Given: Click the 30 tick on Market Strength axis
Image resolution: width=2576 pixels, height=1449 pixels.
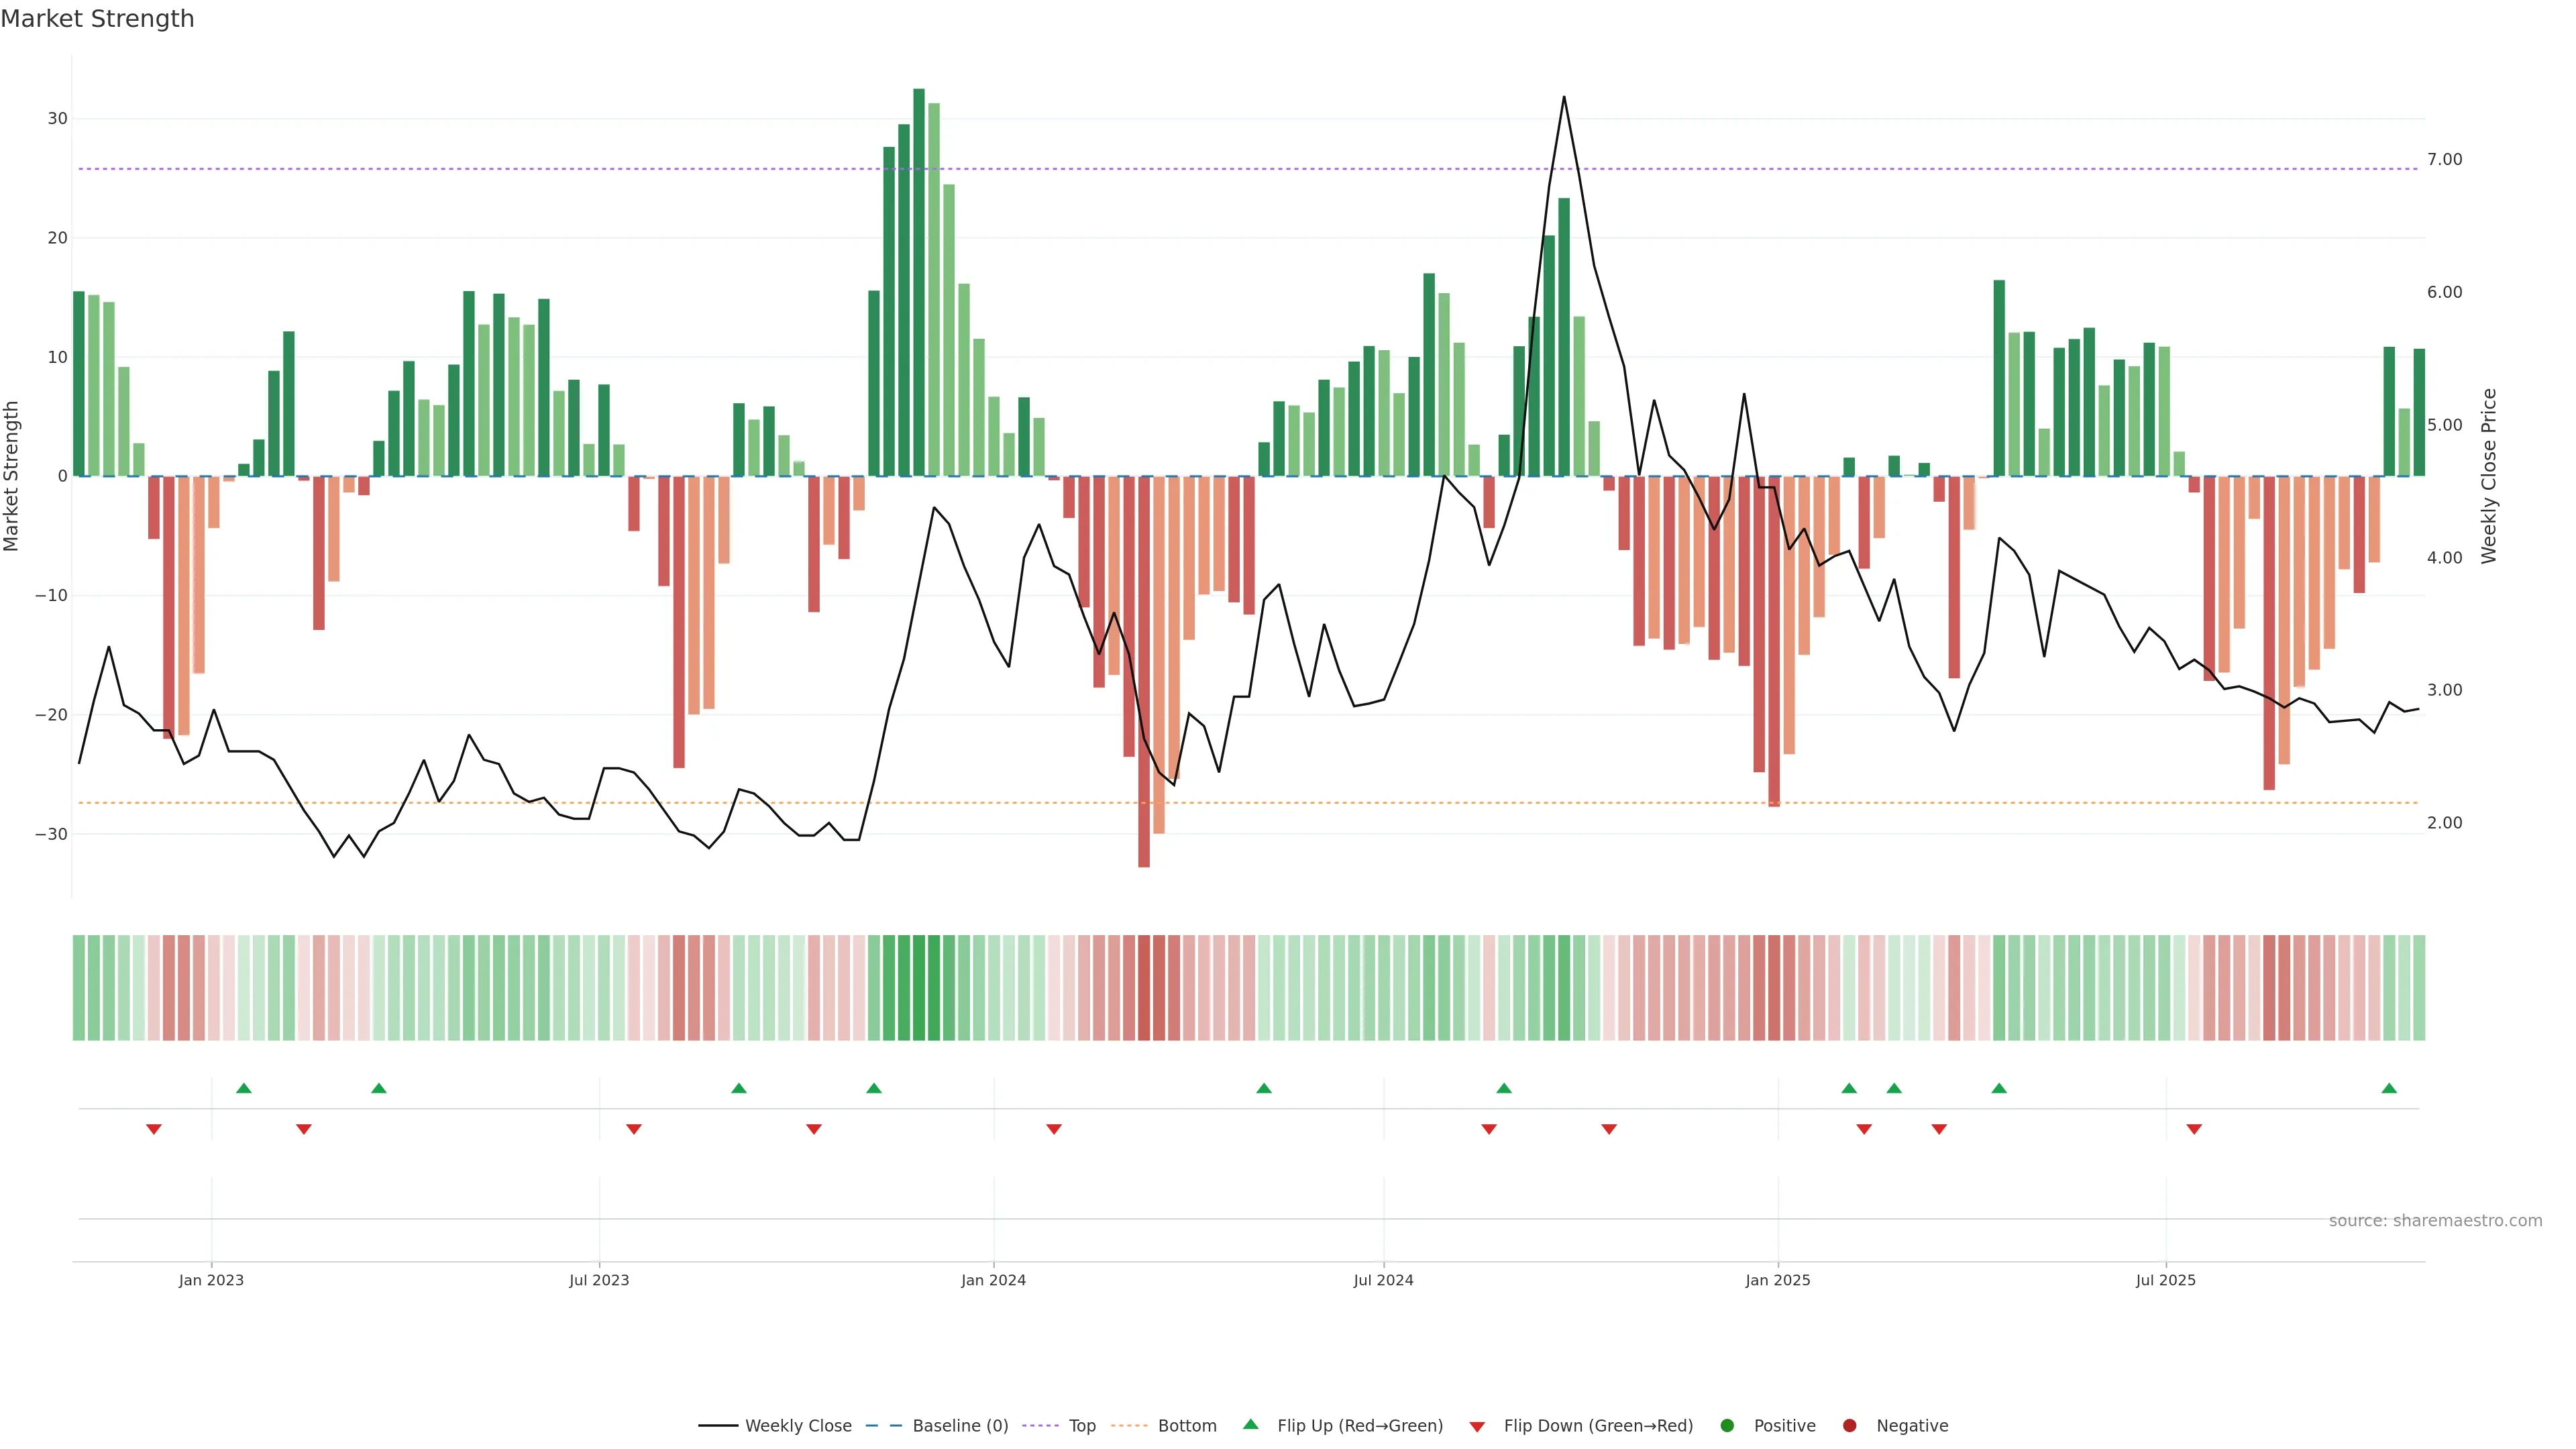Looking at the screenshot, I should click(57, 118).
